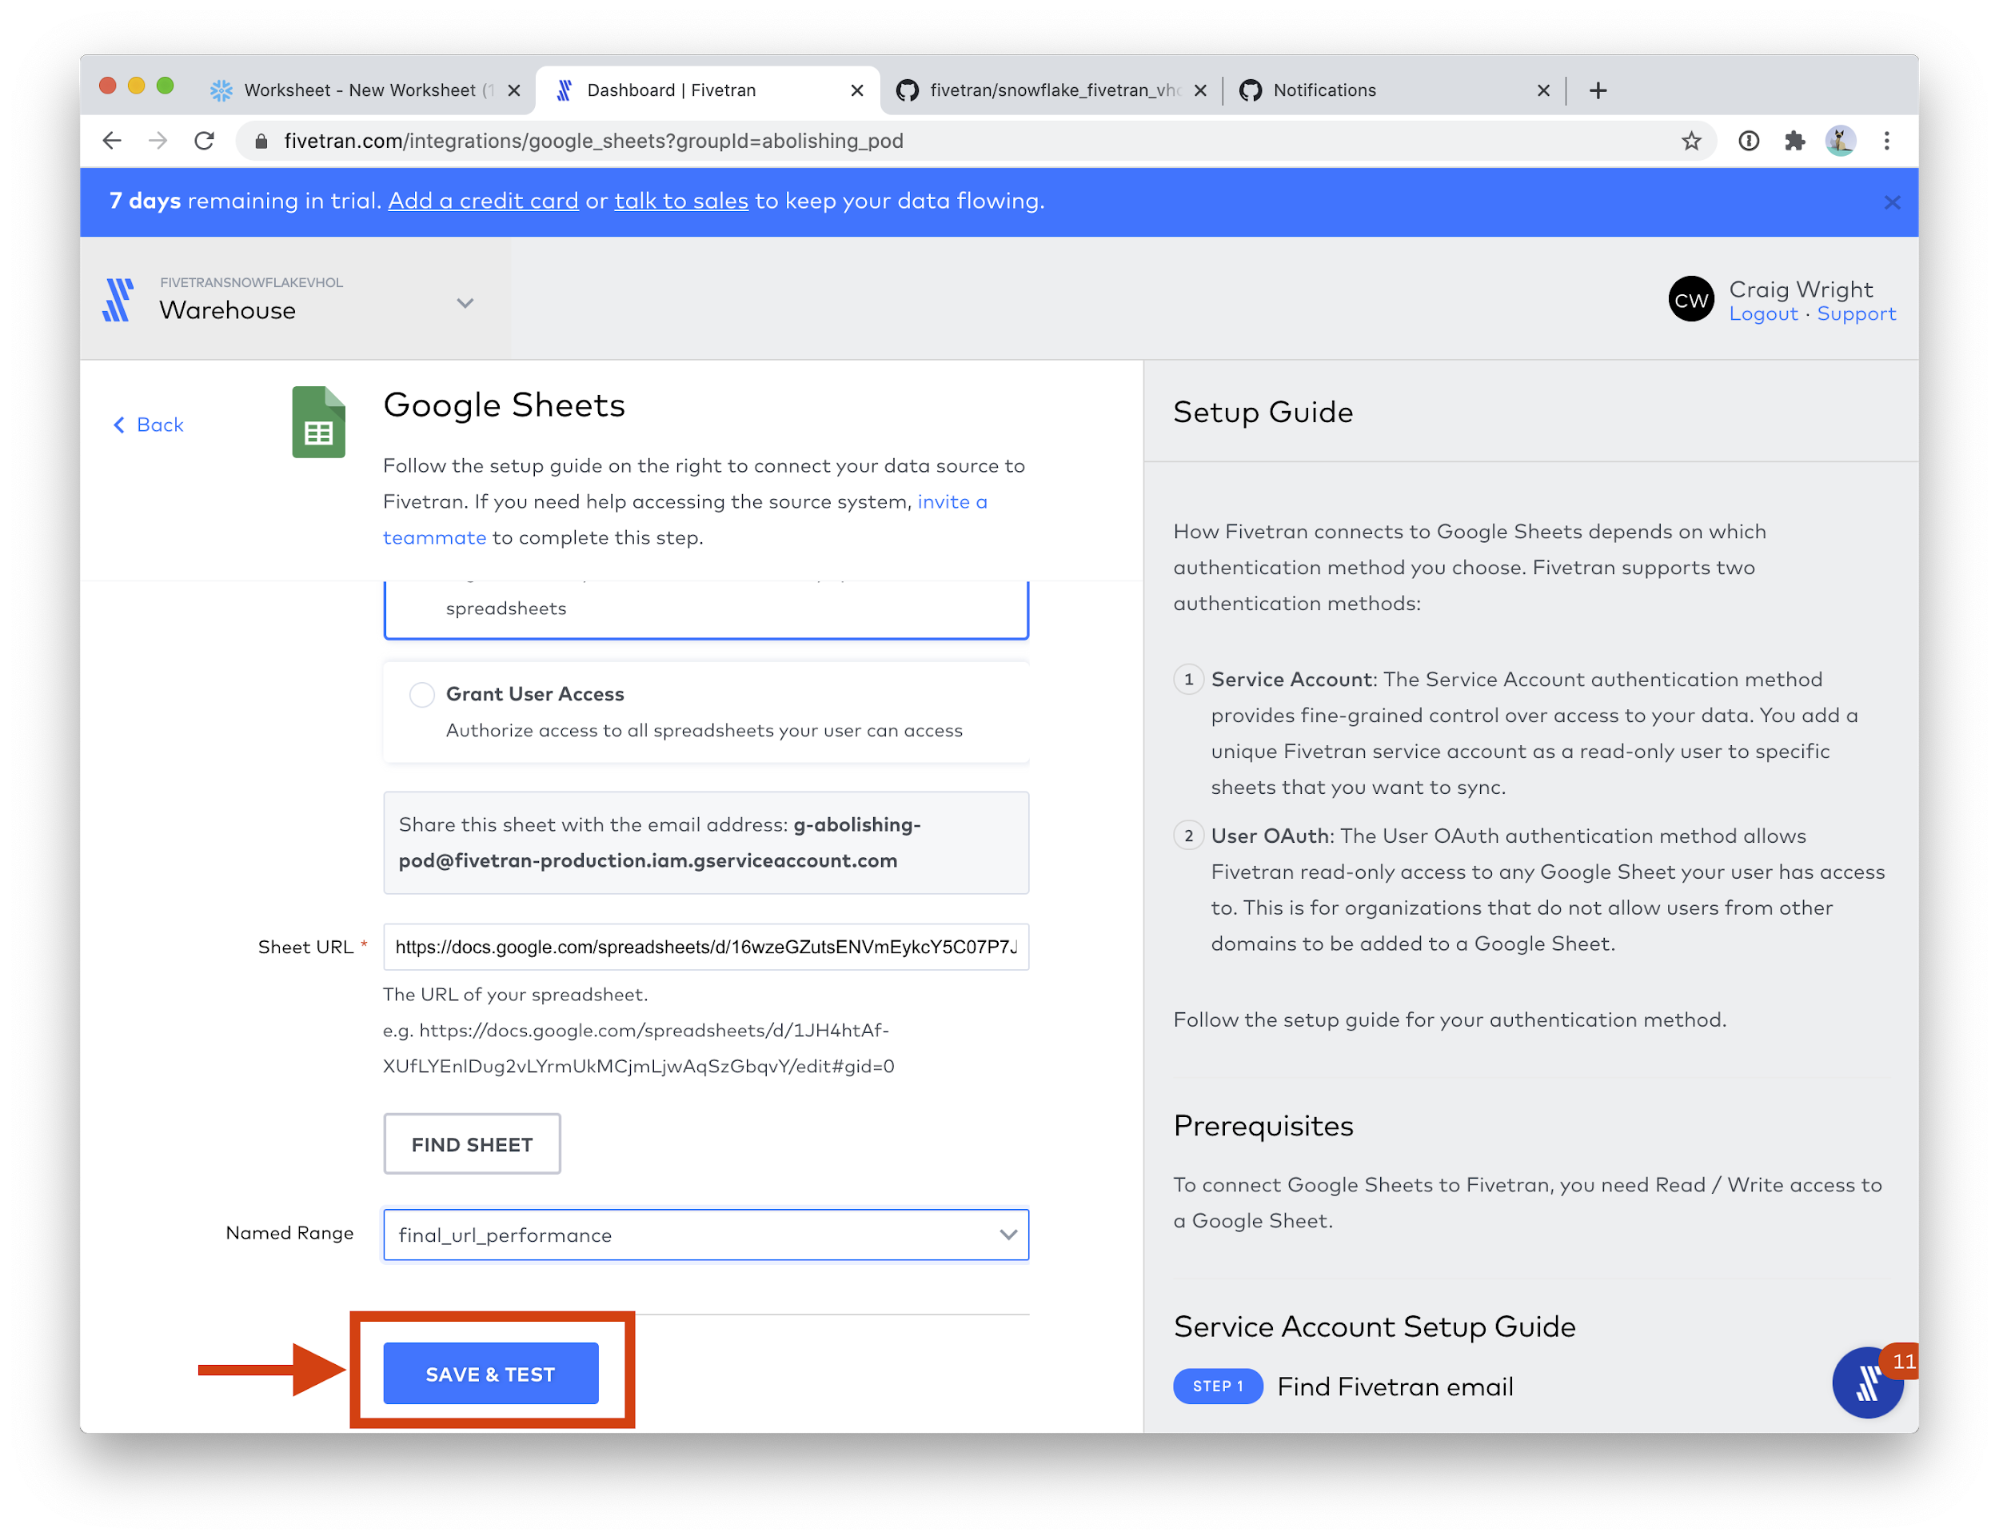Open a new browser tab
Screen dimensions: 1999x1540
pyautogui.click(x=1598, y=90)
